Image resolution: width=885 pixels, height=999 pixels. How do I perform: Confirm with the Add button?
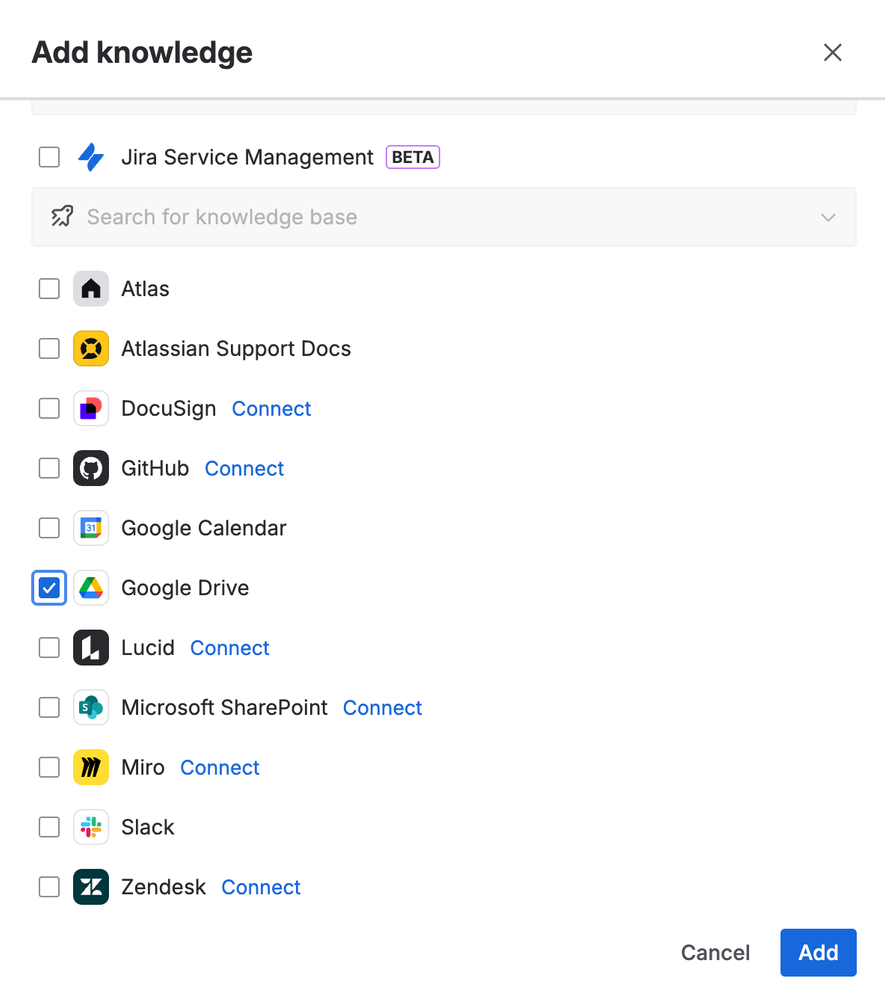[818, 952]
